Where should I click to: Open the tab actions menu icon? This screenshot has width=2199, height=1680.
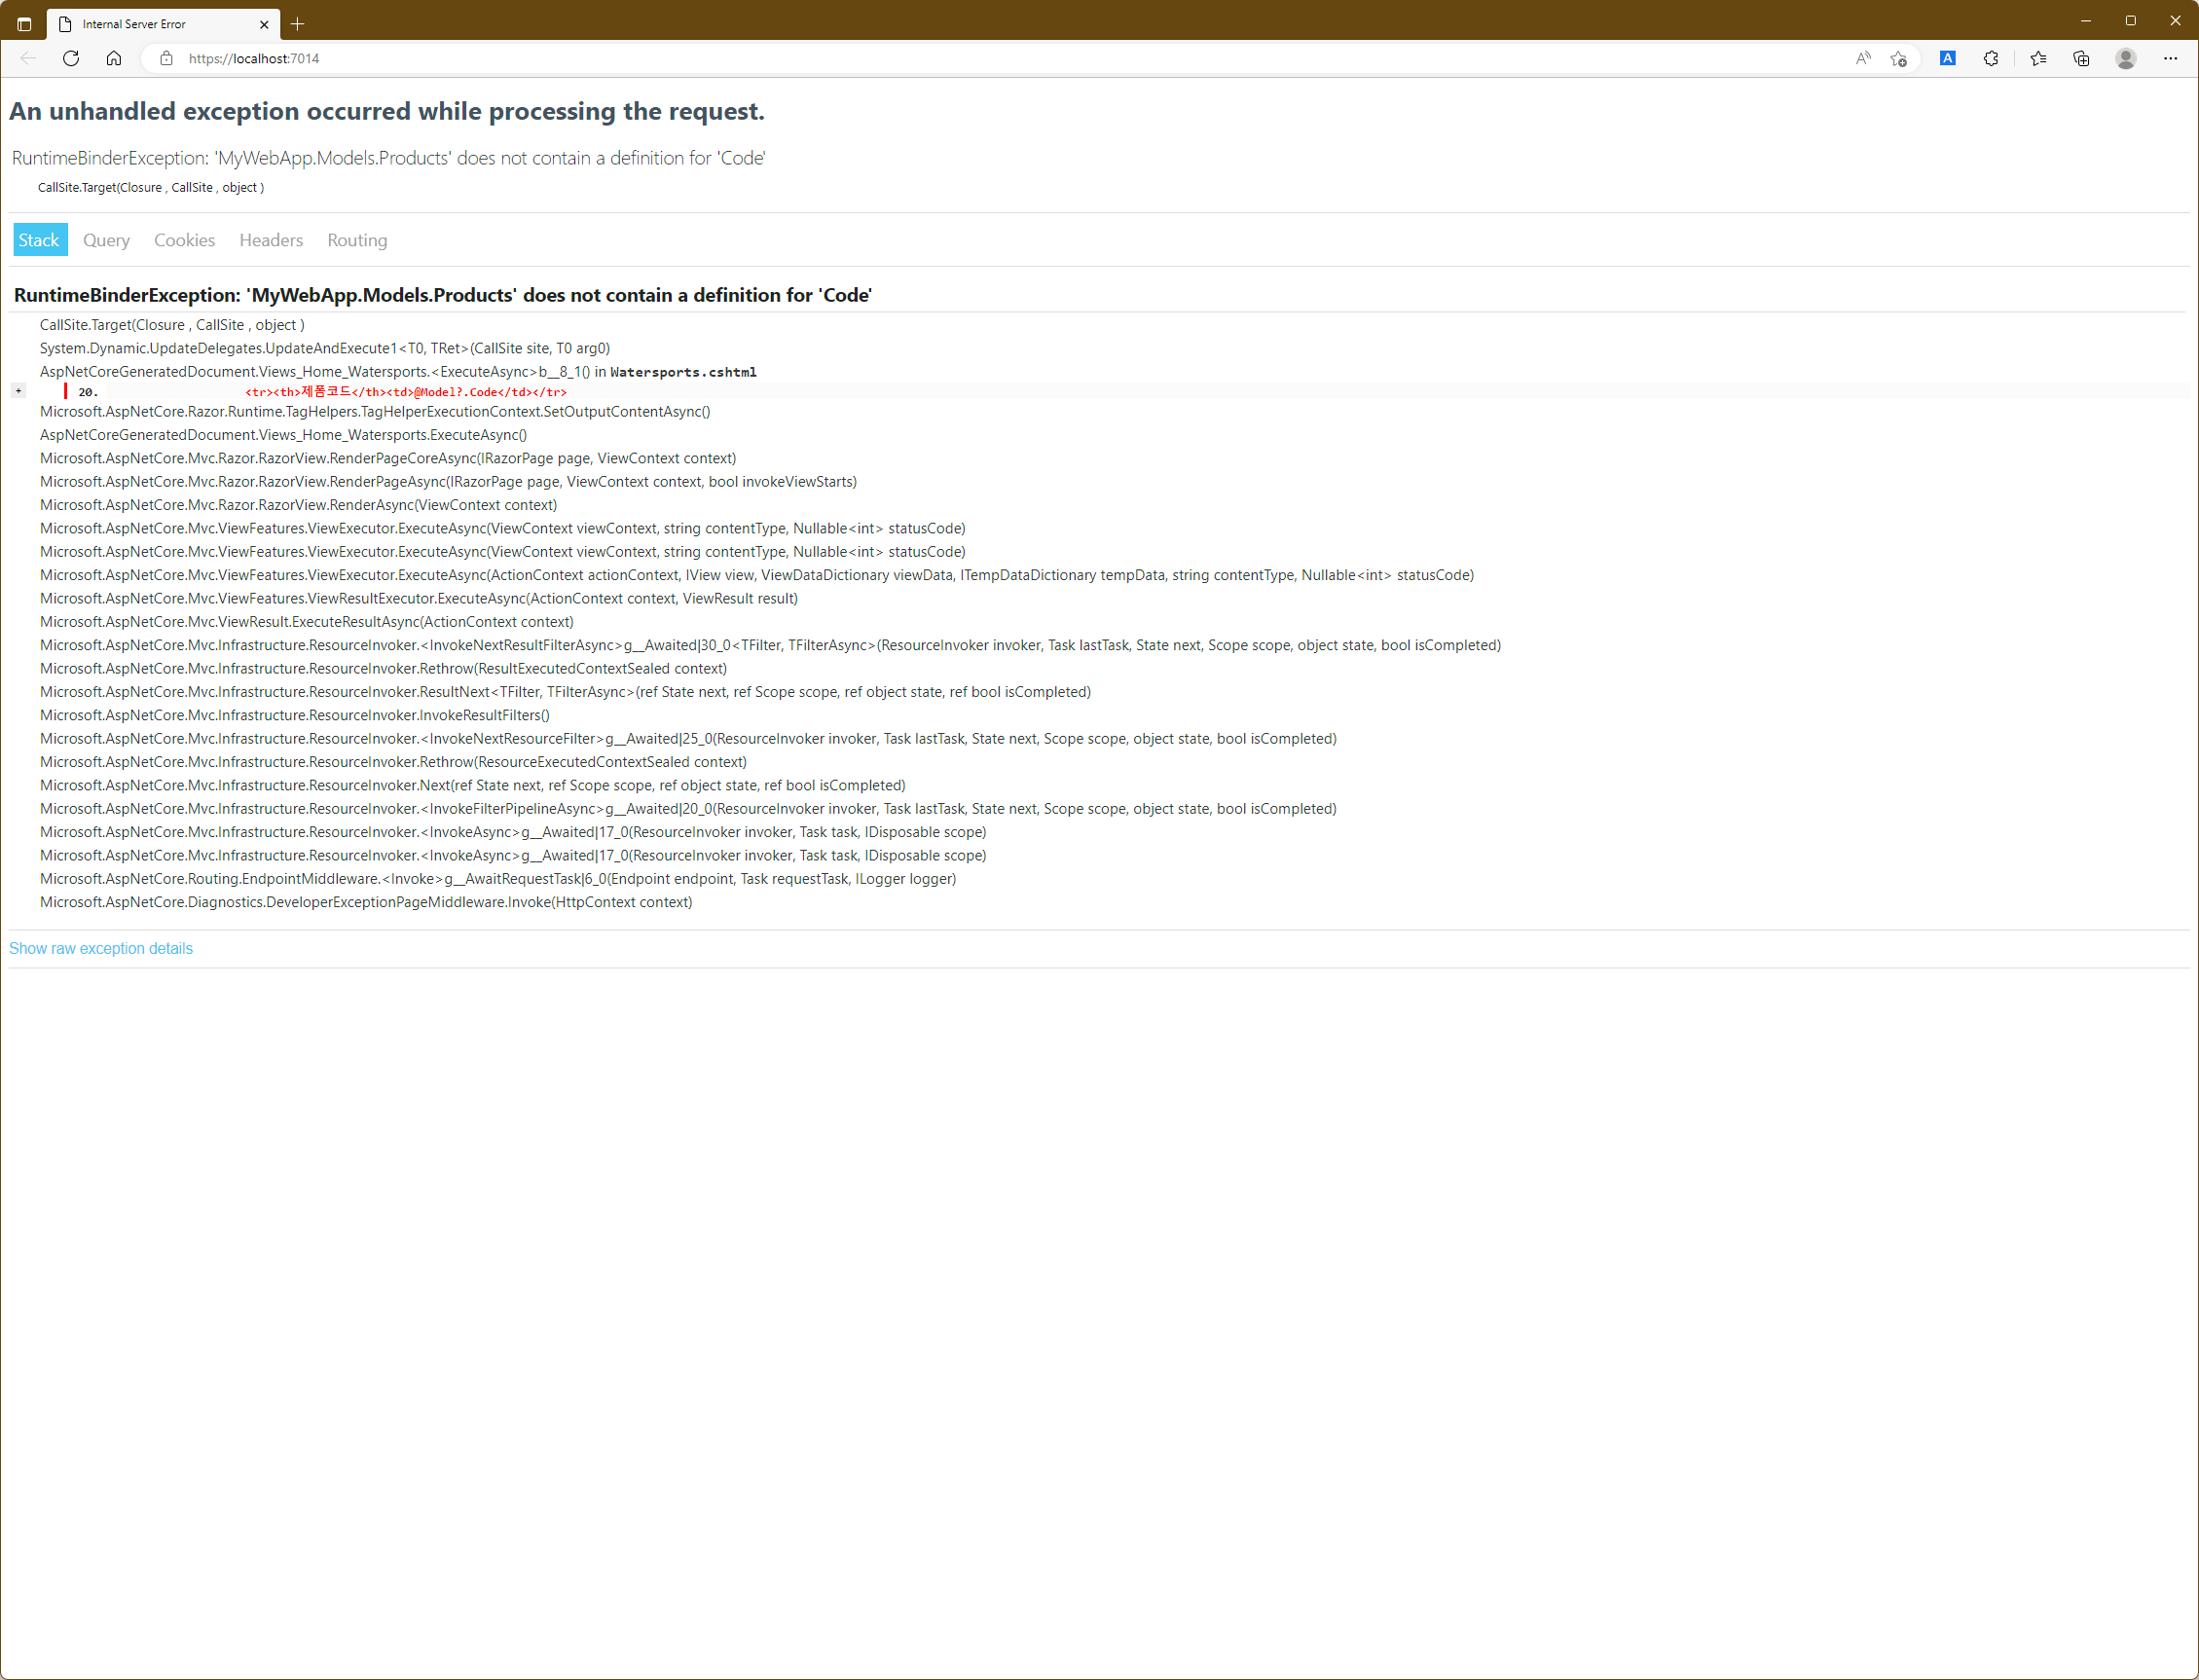[x=24, y=23]
